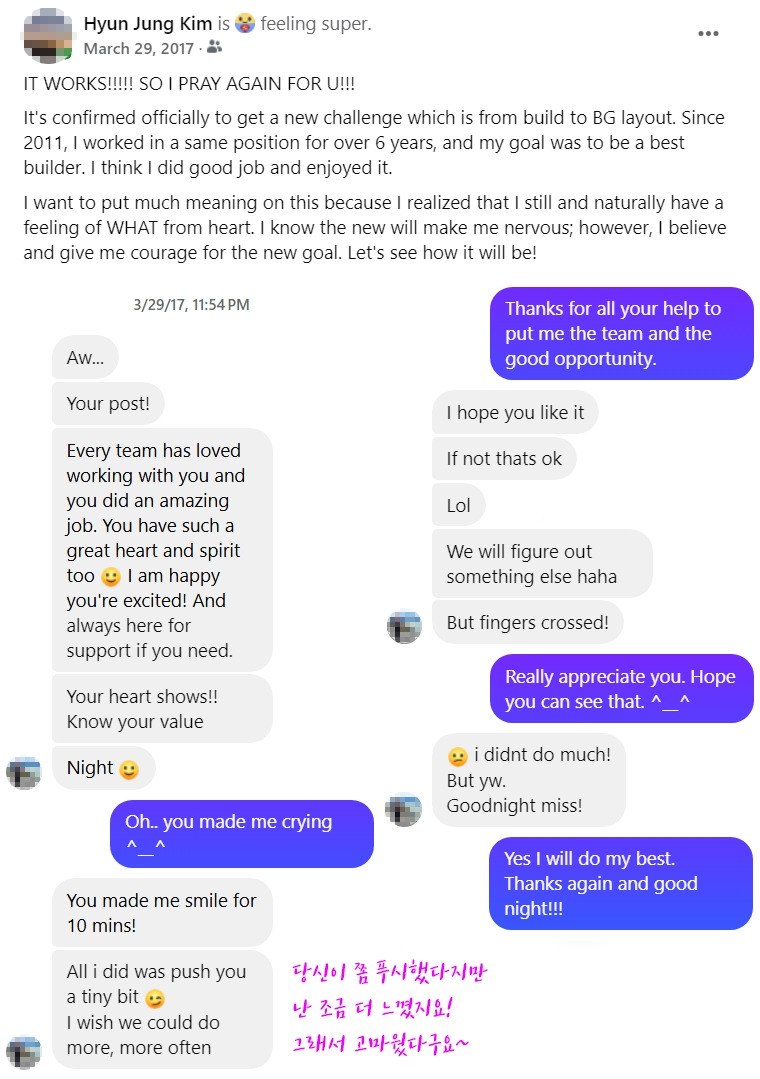Click the 3/29/17, 11:54 PM chat timestamp
This screenshot has height=1079, width=760.
(x=191, y=305)
